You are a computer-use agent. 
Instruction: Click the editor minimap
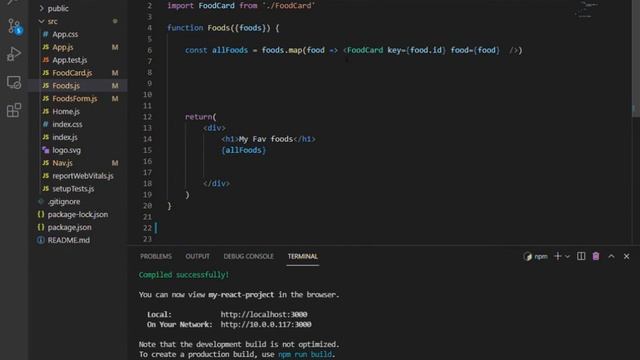pyautogui.click(x=587, y=10)
